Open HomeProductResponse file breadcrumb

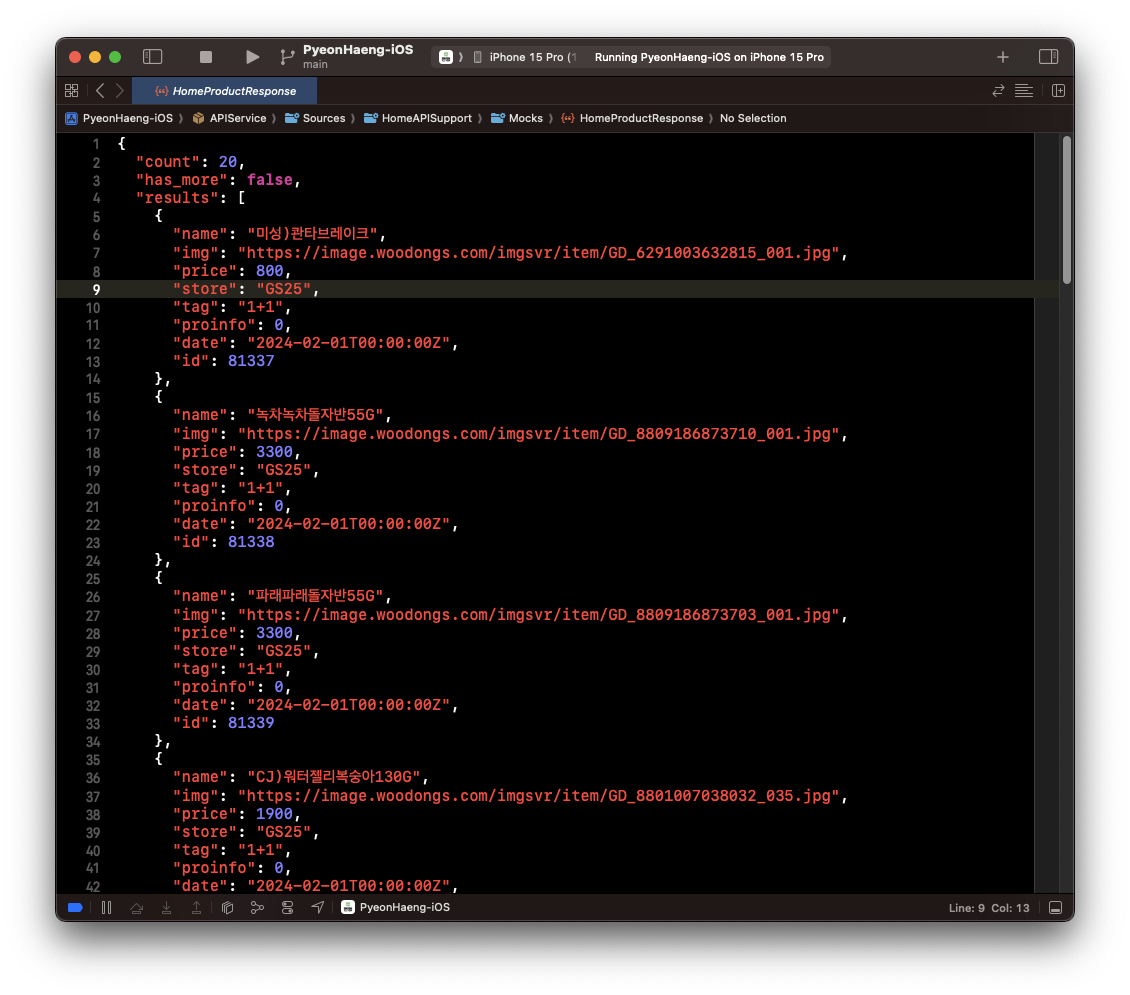[632, 118]
